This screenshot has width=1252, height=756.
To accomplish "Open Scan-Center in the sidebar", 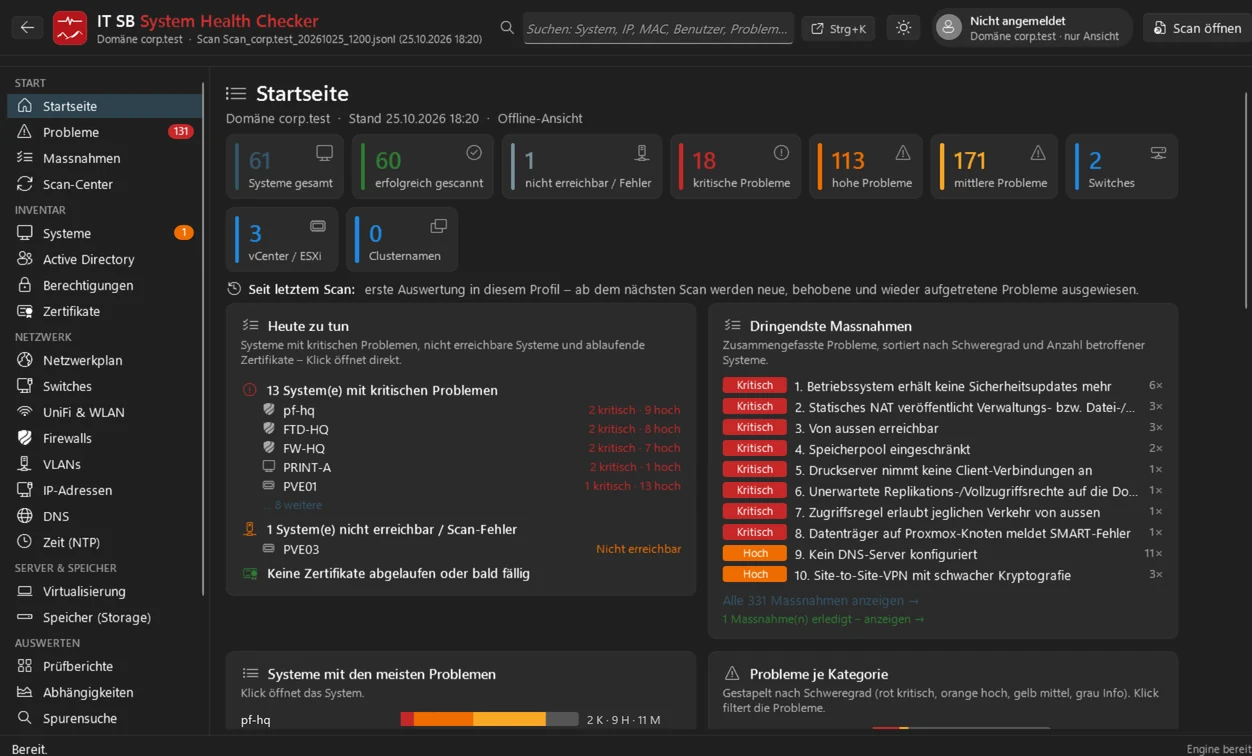I will 104,184.
